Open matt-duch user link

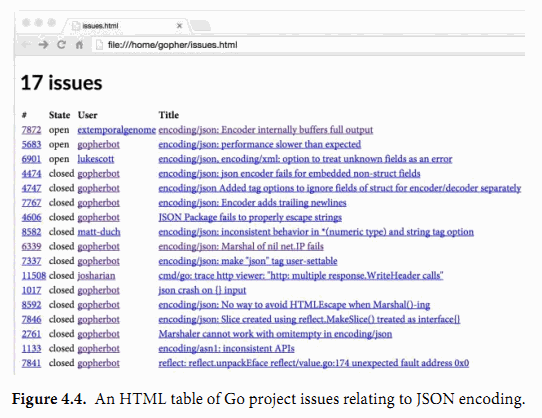(x=99, y=232)
